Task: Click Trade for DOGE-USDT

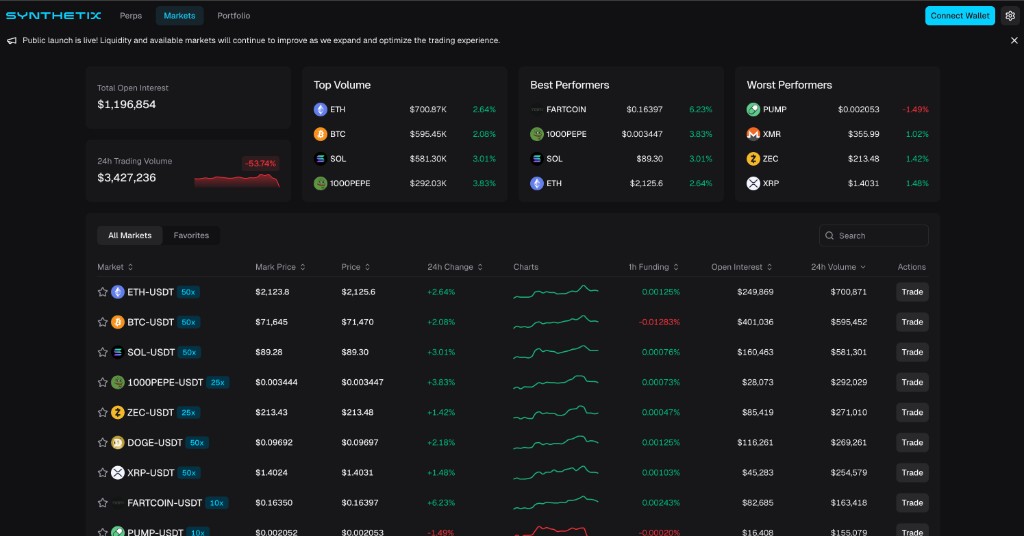Action: pos(912,442)
